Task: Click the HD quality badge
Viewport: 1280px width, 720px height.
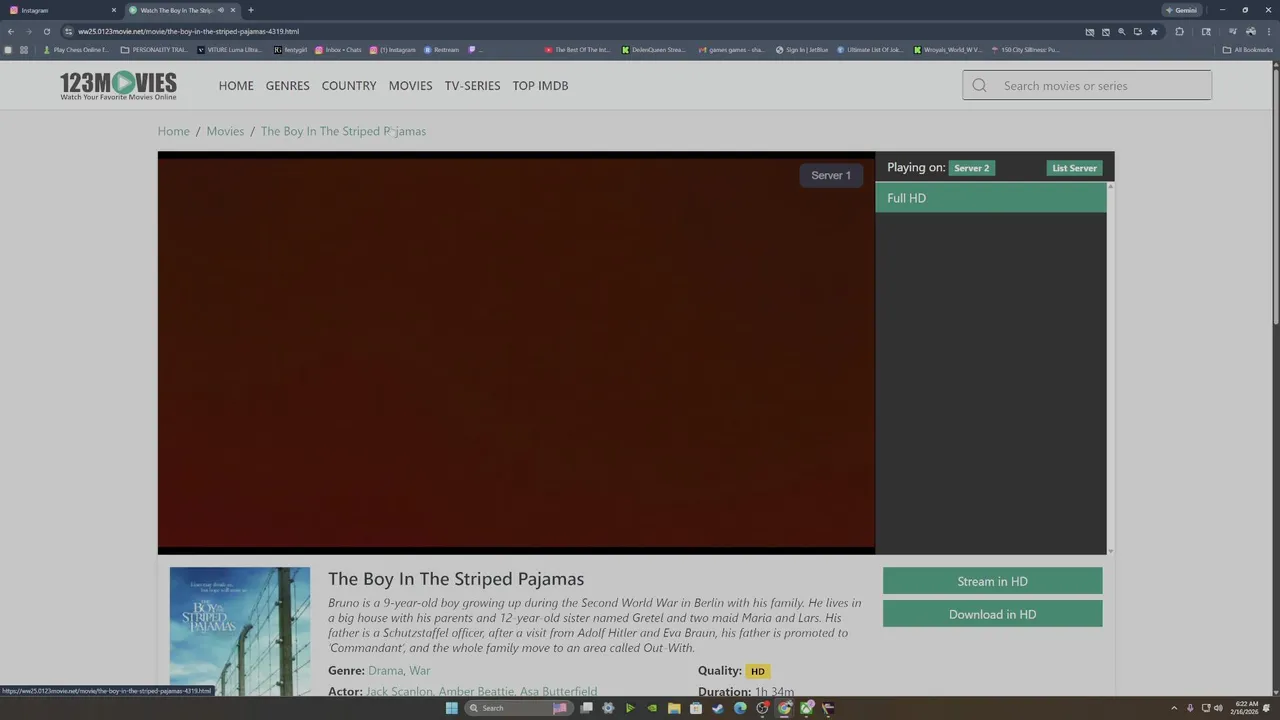Action: tap(758, 671)
